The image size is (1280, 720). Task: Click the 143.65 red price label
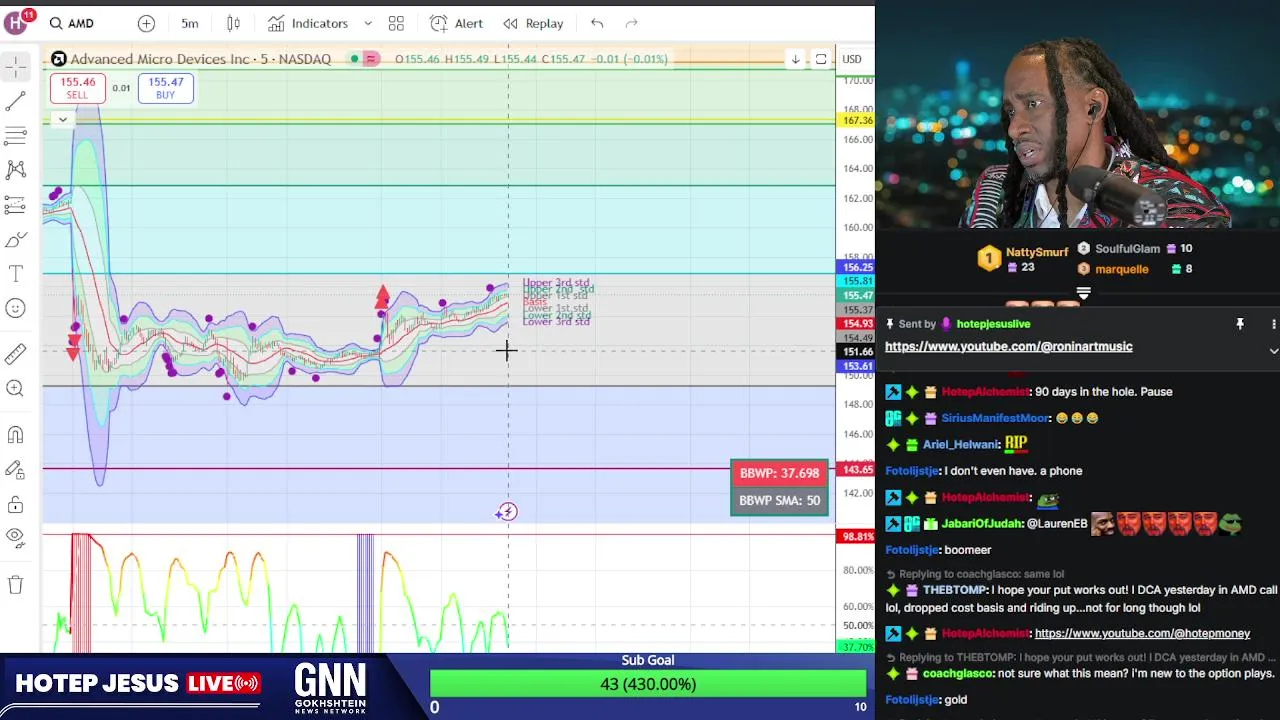pyautogui.click(x=857, y=469)
